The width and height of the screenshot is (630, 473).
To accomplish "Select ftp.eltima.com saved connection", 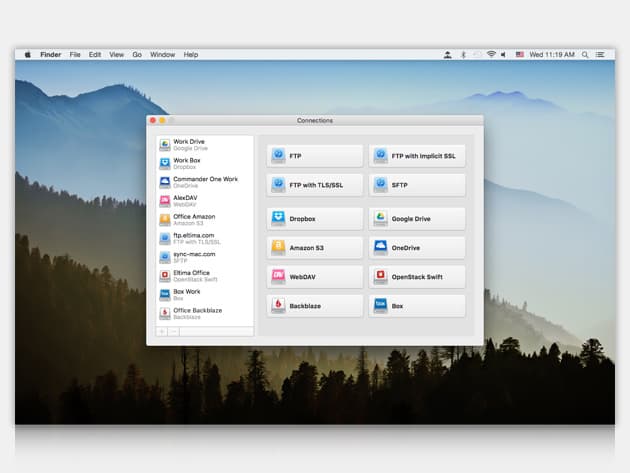I will point(193,238).
